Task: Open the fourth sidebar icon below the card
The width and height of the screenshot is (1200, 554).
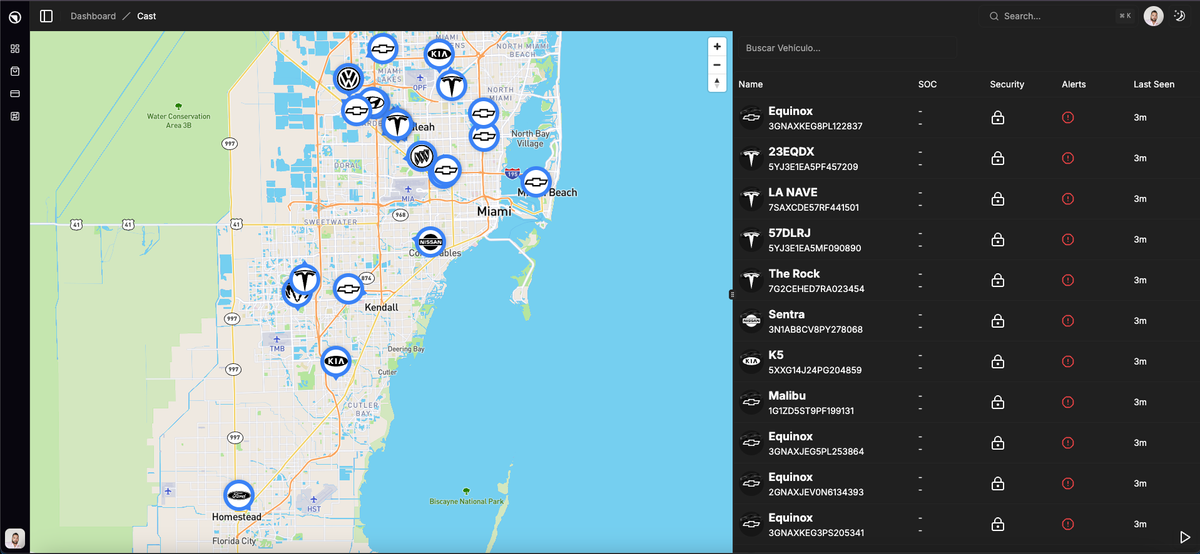Action: [x=15, y=117]
